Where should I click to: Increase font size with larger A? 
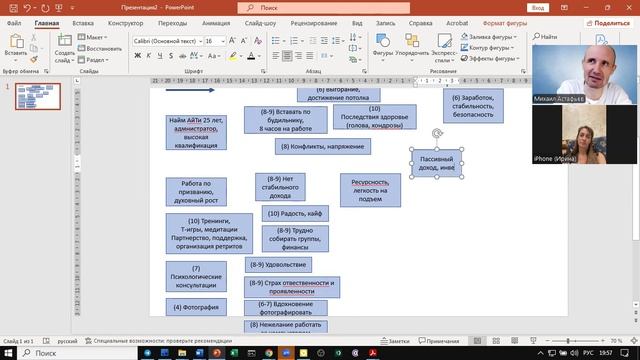pyautogui.click(x=232, y=41)
